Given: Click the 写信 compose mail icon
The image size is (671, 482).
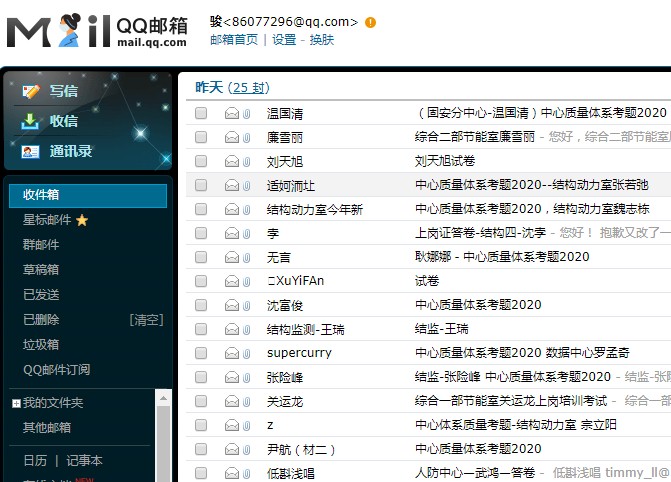Looking at the screenshot, I should 31,91.
